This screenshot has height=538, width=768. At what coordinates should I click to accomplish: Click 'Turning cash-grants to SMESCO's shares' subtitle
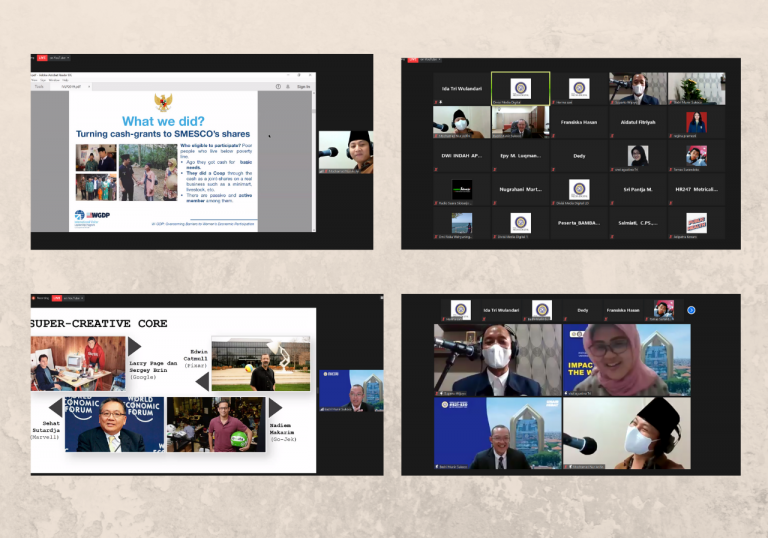coord(163,134)
